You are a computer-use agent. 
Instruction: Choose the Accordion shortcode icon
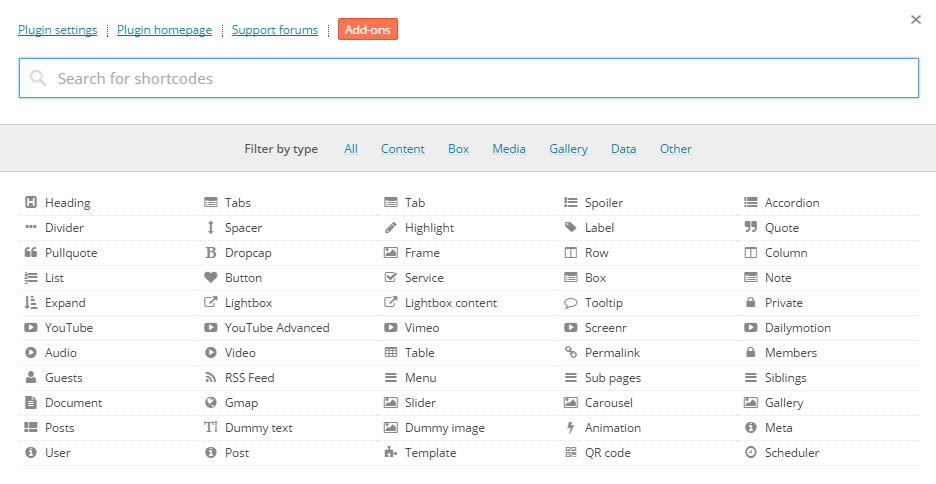750,202
